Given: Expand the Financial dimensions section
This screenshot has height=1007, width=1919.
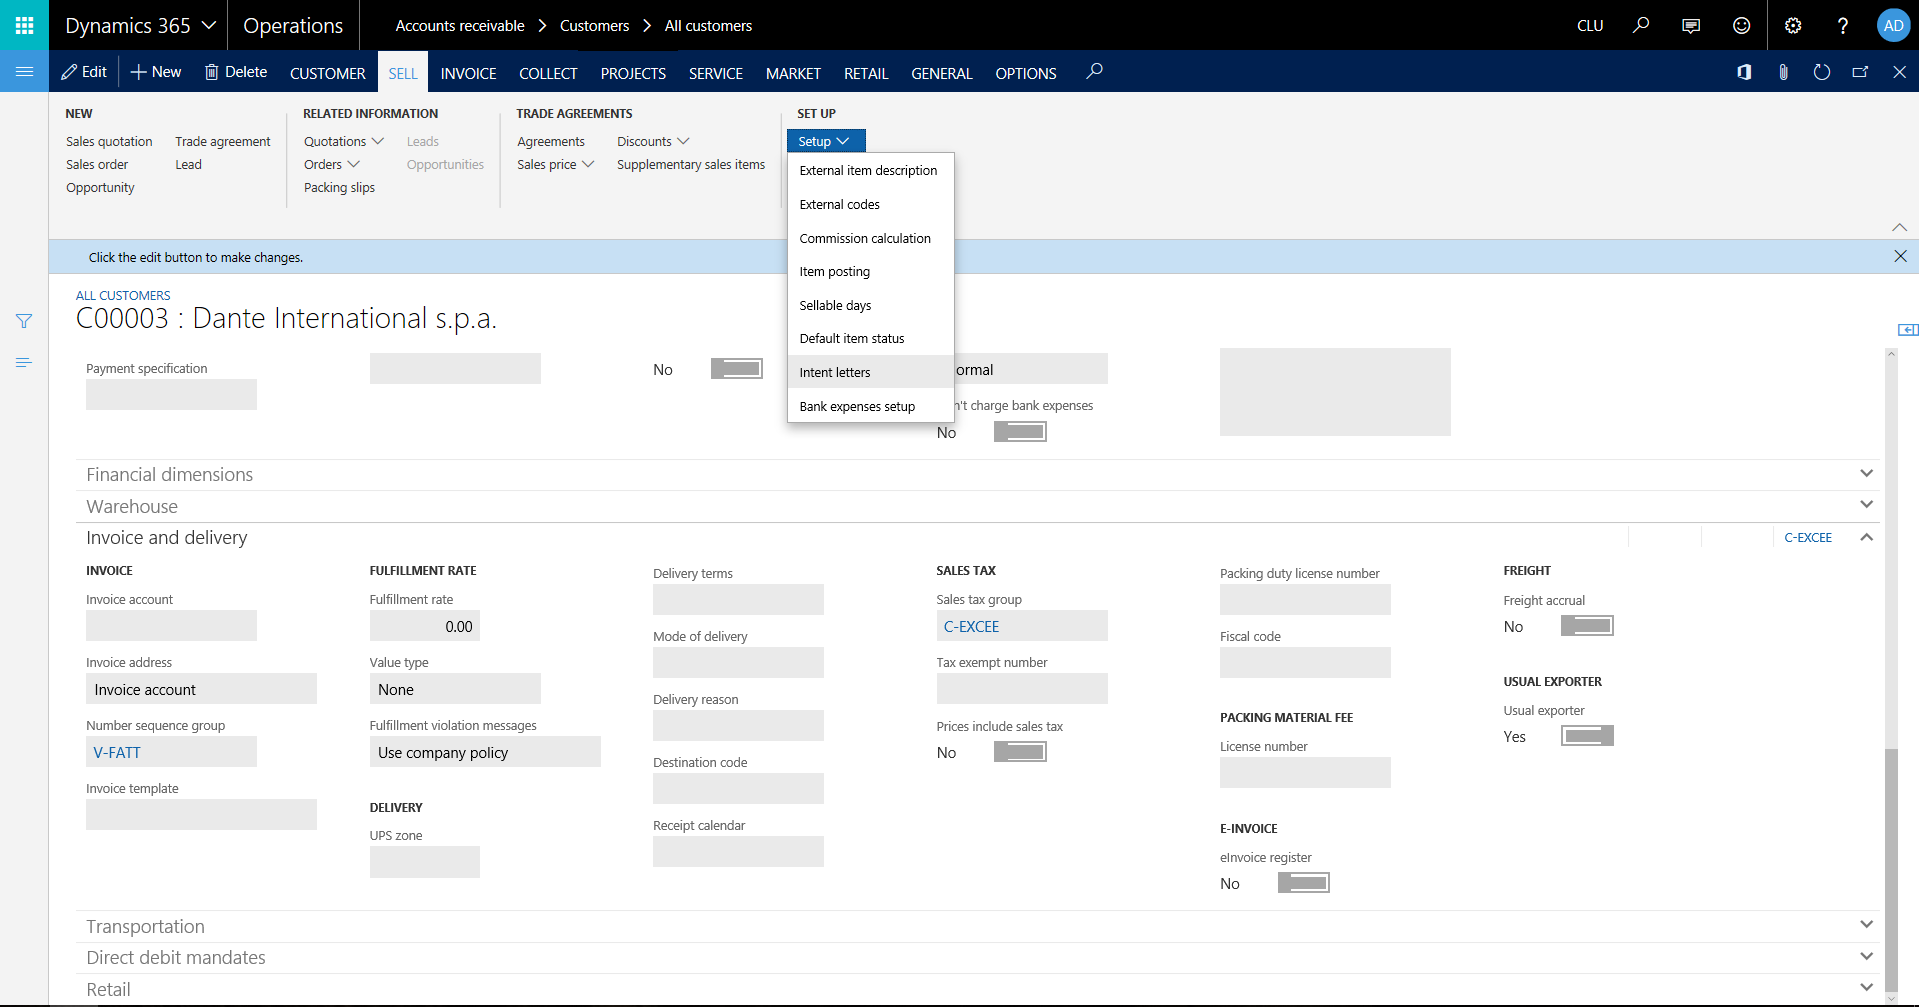Looking at the screenshot, I should [978, 474].
